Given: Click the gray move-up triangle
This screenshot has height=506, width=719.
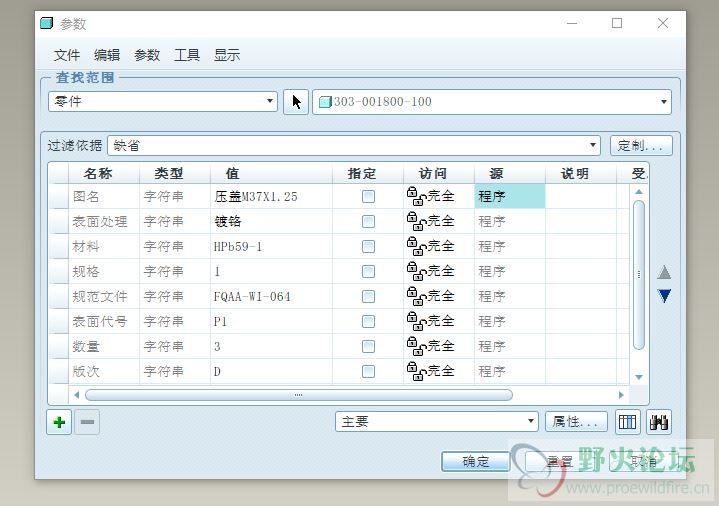Looking at the screenshot, I should (x=664, y=272).
